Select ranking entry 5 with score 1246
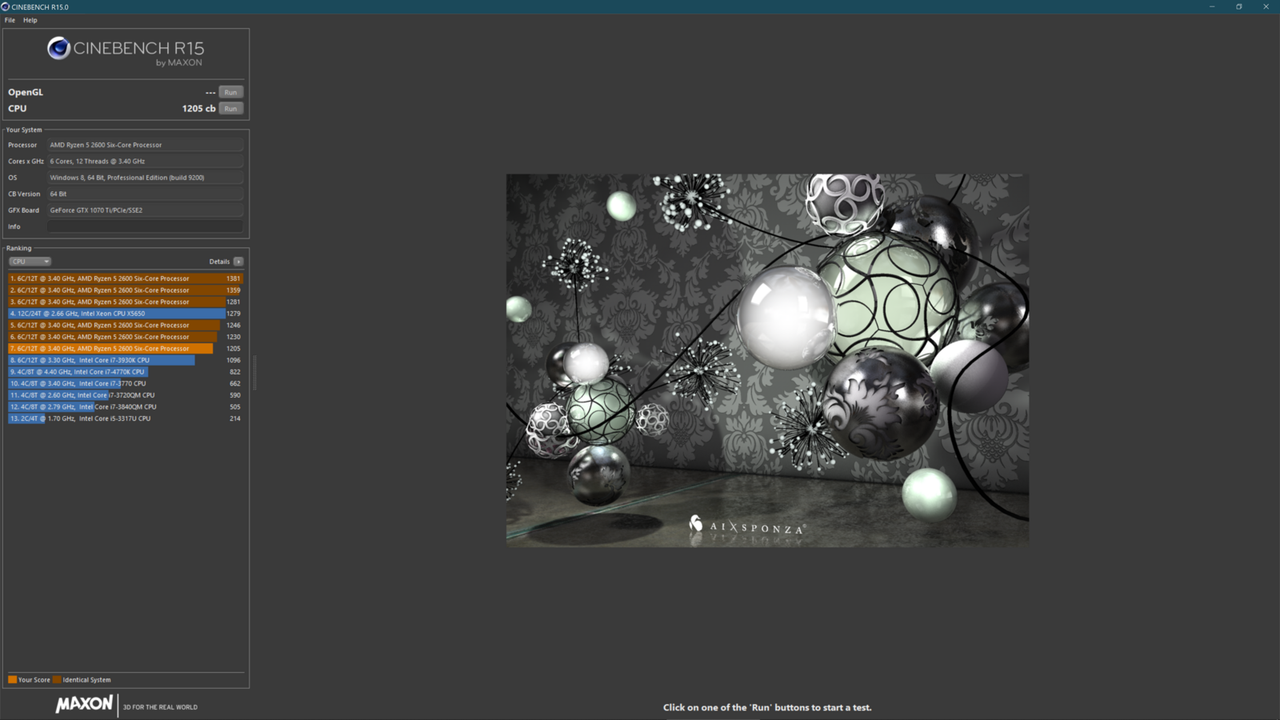This screenshot has height=720, width=1280. [x=126, y=325]
